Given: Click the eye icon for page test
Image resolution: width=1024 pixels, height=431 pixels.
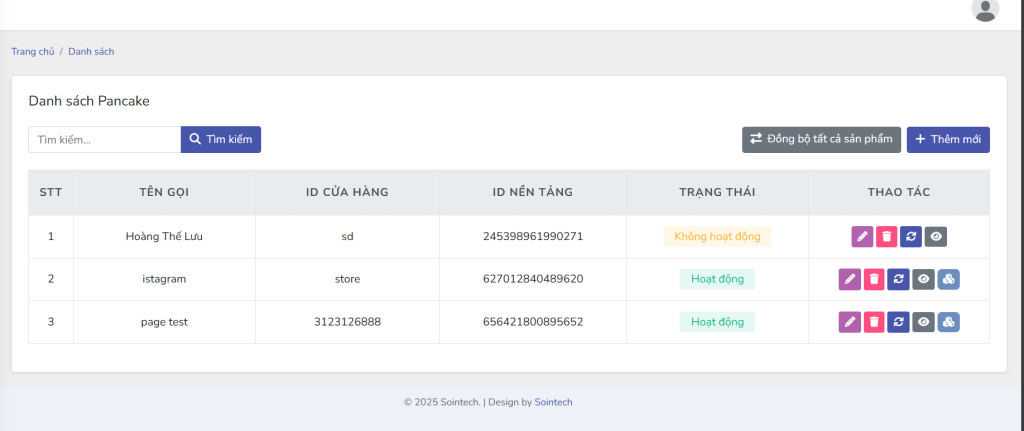Looking at the screenshot, I should (923, 322).
